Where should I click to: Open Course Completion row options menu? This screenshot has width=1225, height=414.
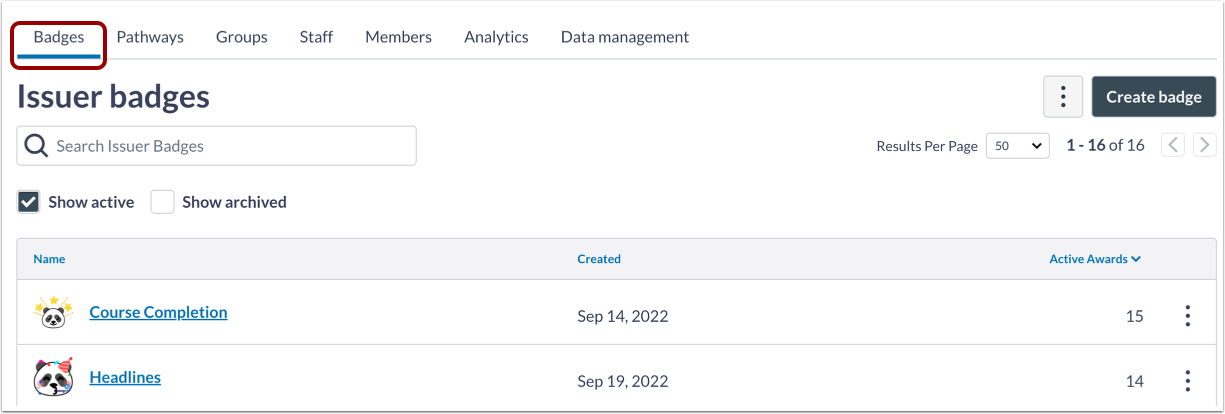coord(1187,316)
